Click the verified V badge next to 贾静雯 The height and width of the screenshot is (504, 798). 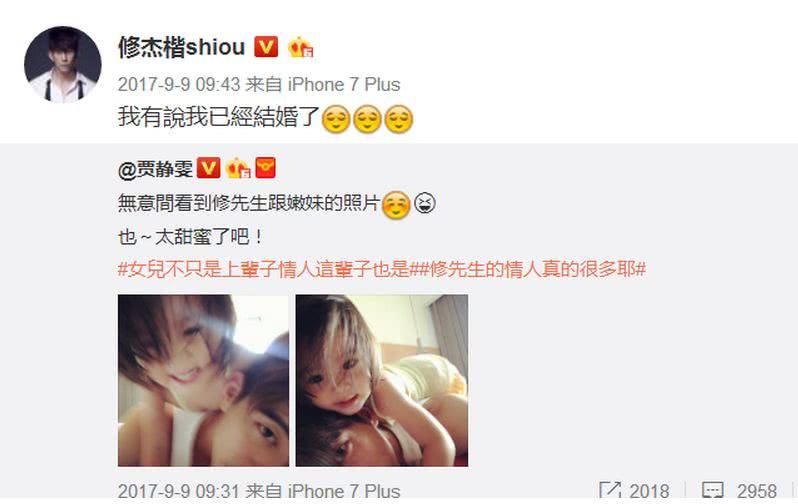208,168
